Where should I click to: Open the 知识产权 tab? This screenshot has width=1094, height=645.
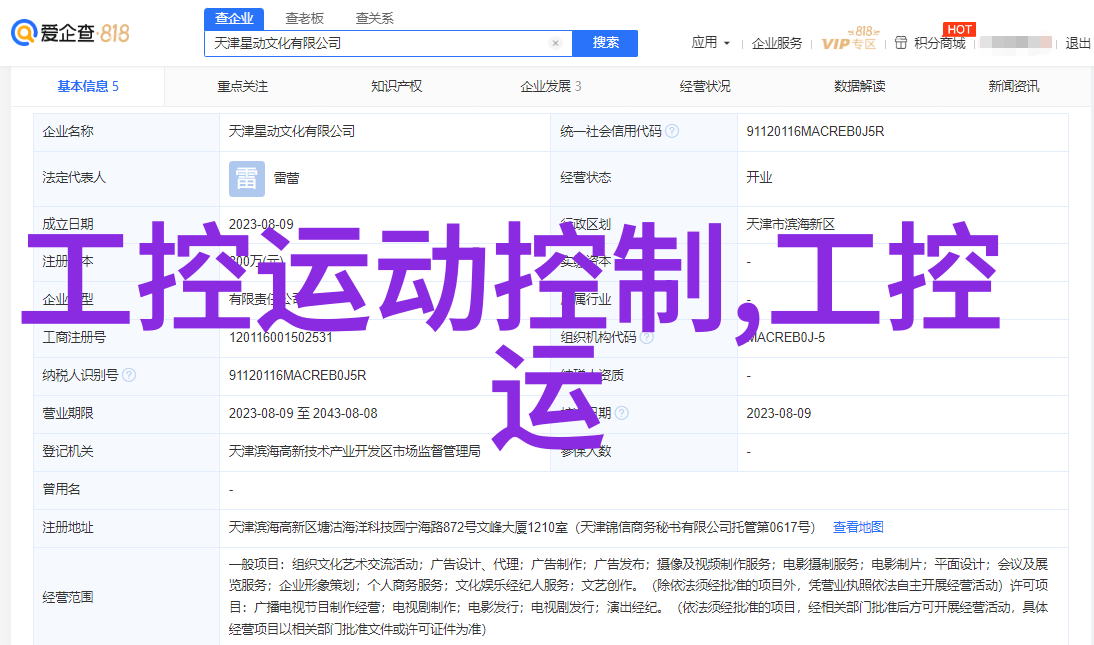click(x=396, y=87)
